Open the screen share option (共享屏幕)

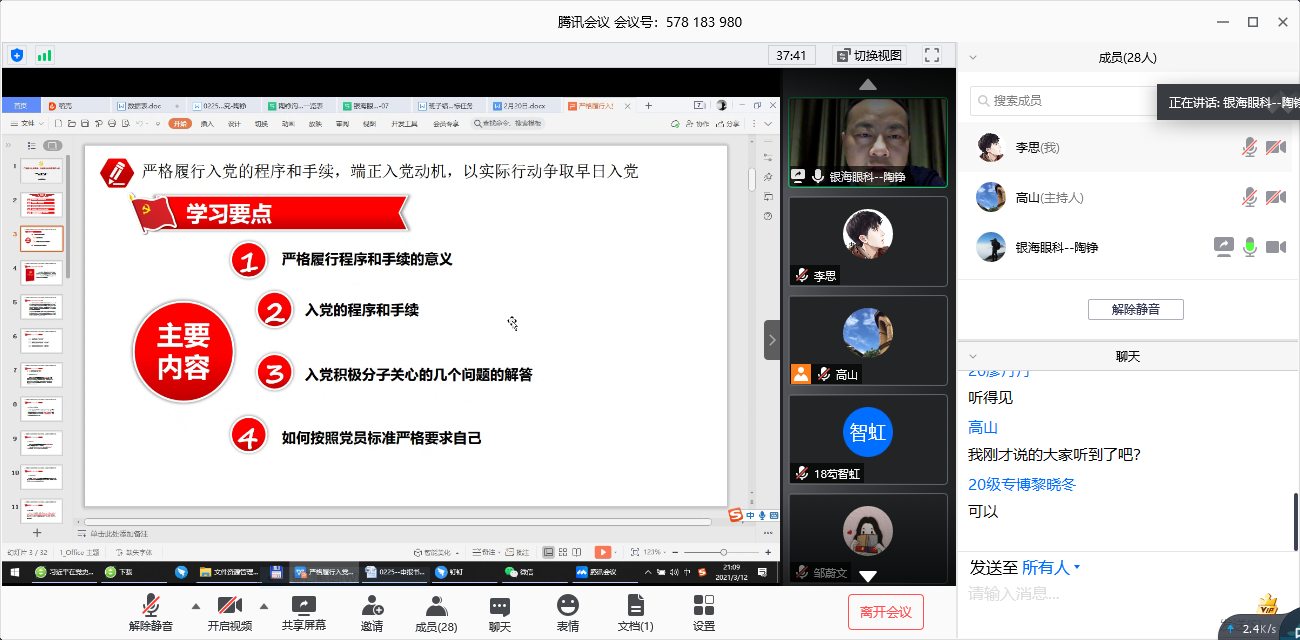pos(303,612)
